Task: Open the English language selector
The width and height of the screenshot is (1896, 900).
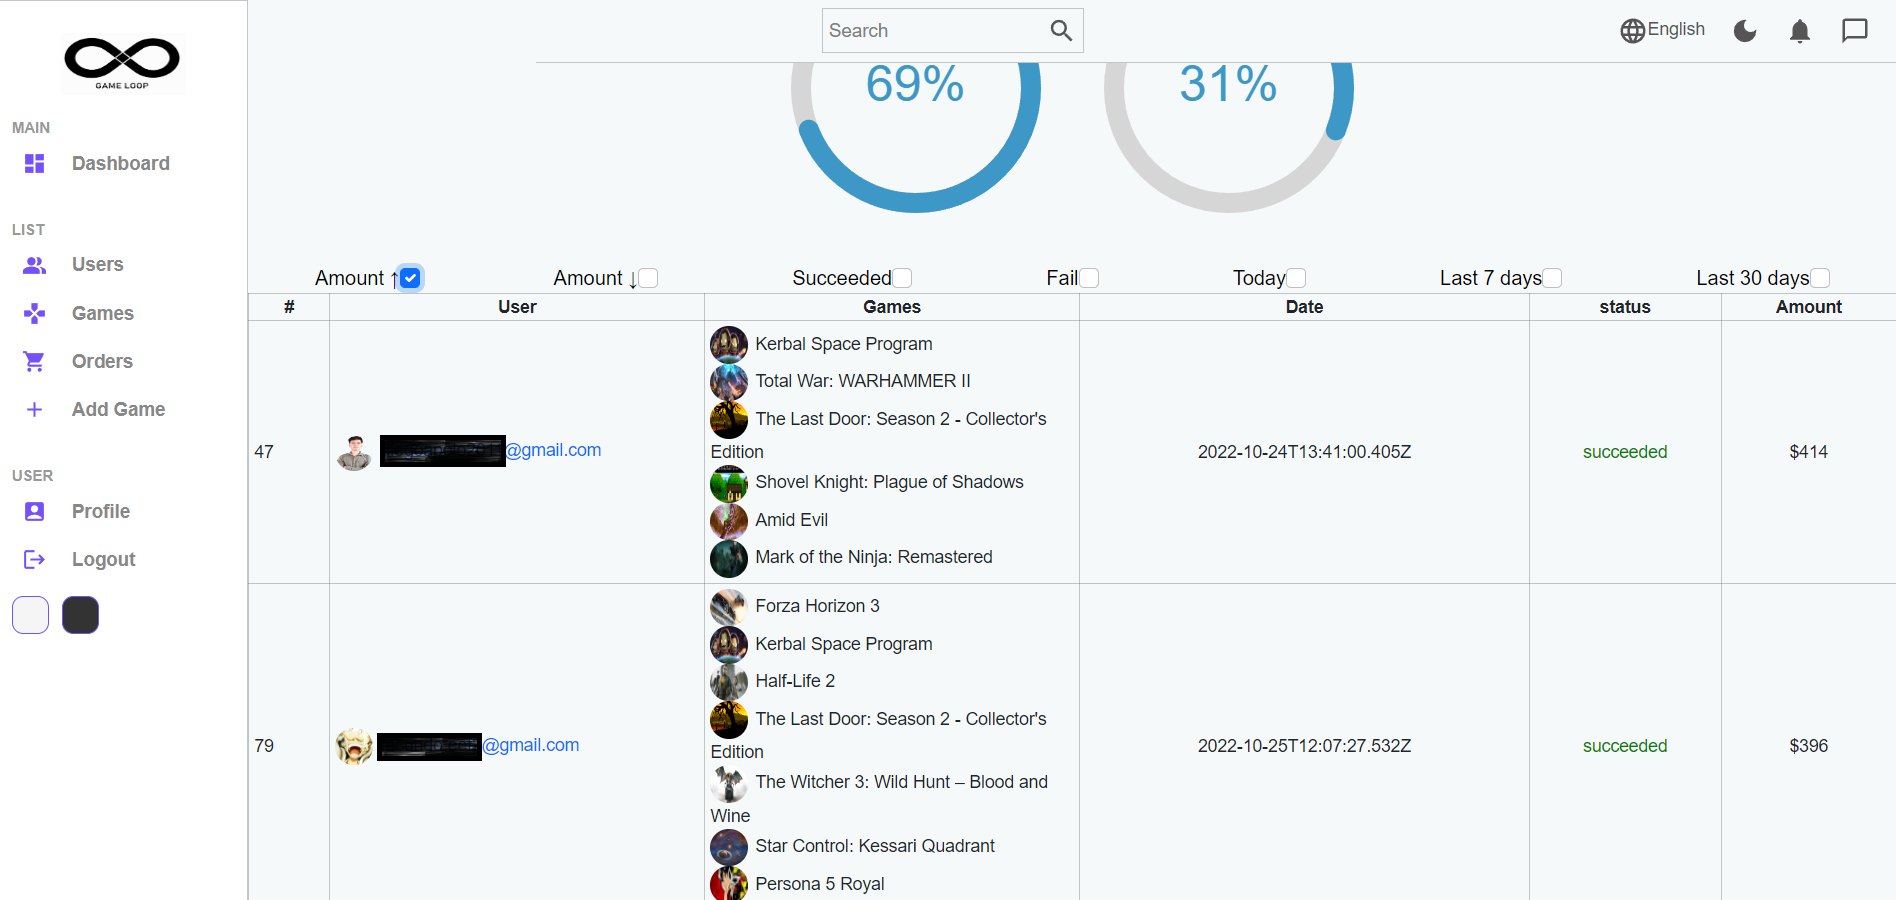Action: point(1663,29)
